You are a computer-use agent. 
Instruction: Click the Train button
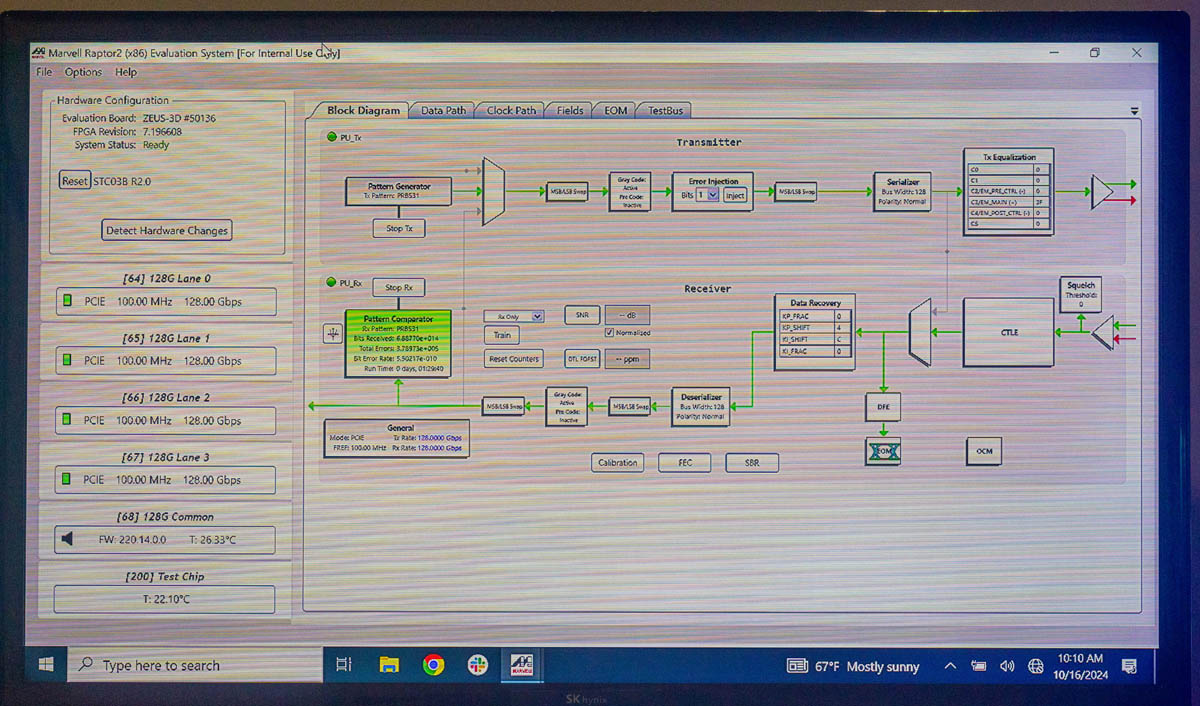(502, 335)
